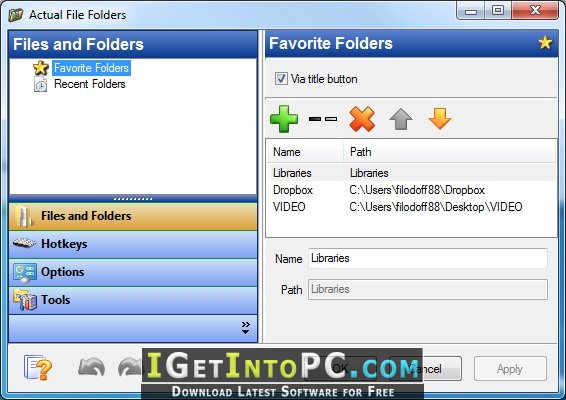Open the Options section
Screen dimensions: 566x400
(x=133, y=272)
